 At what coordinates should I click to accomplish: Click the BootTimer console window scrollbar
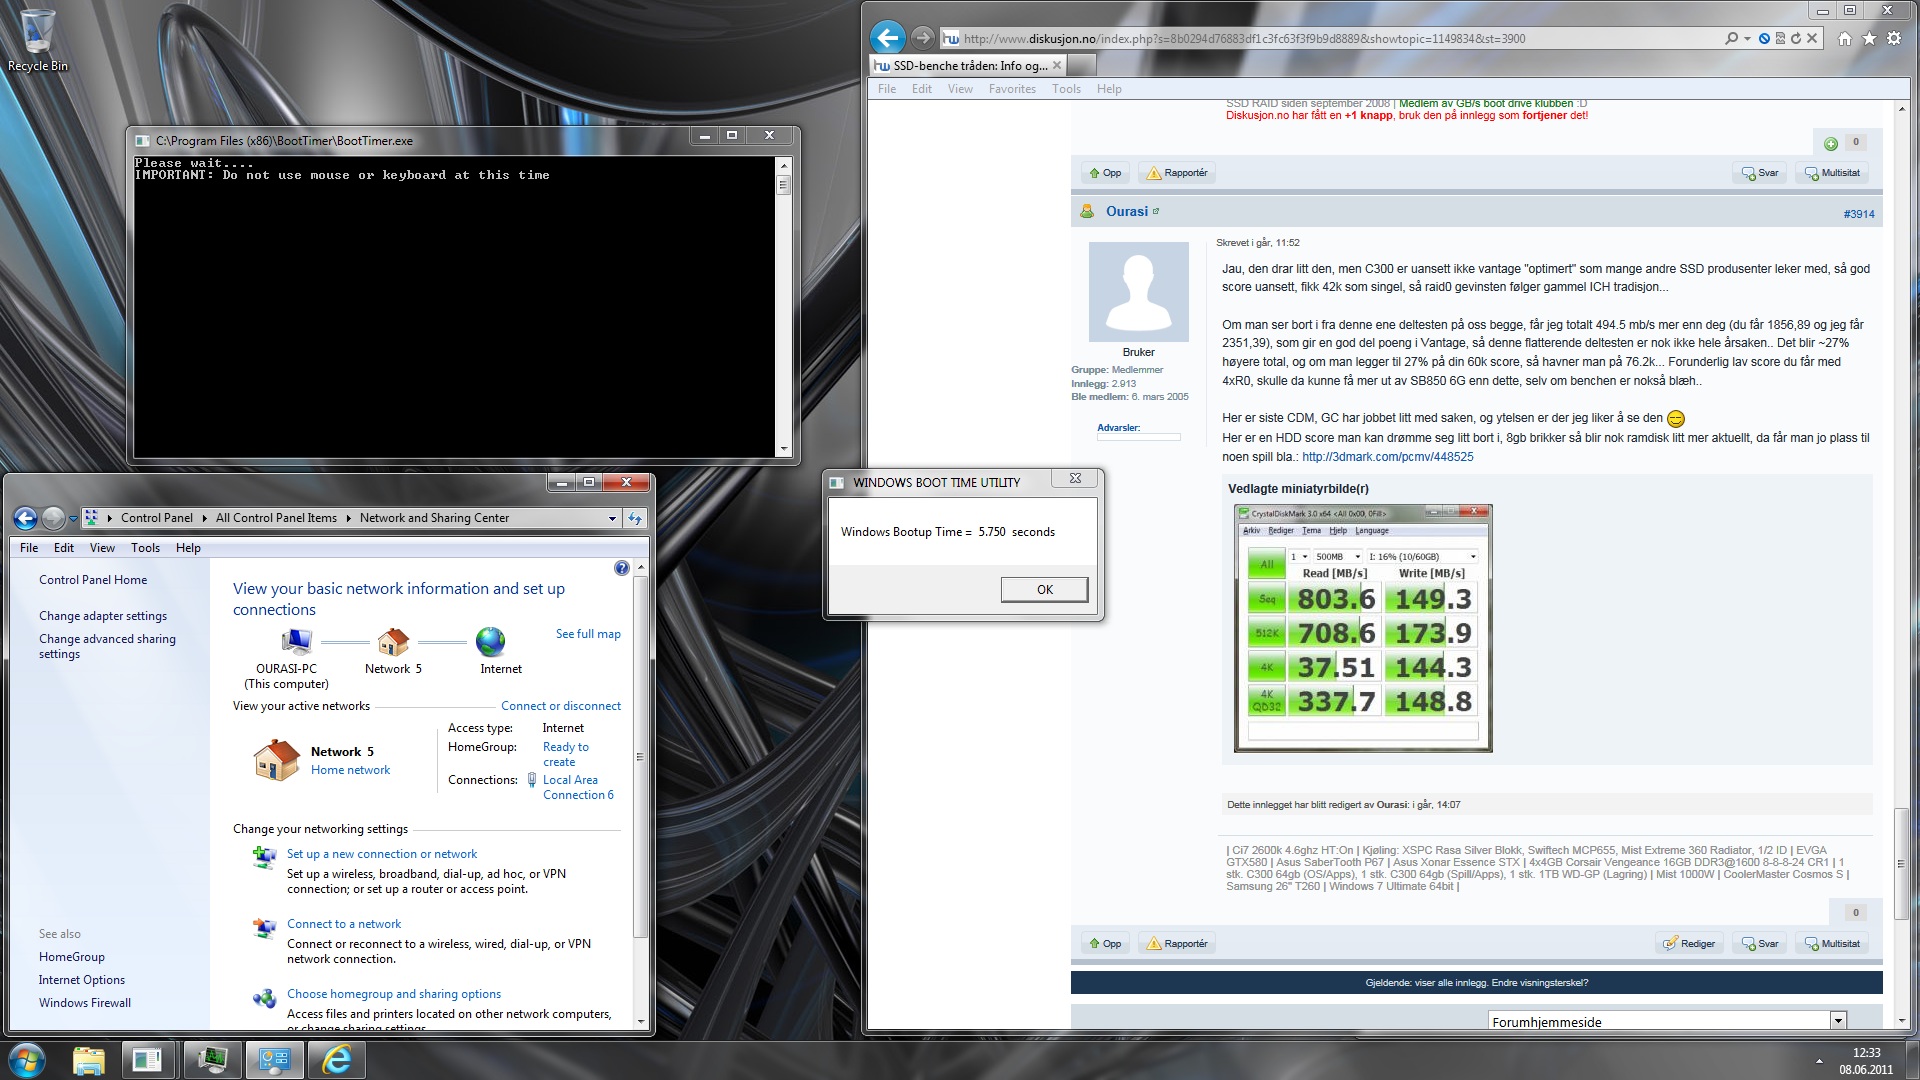pyautogui.click(x=783, y=306)
